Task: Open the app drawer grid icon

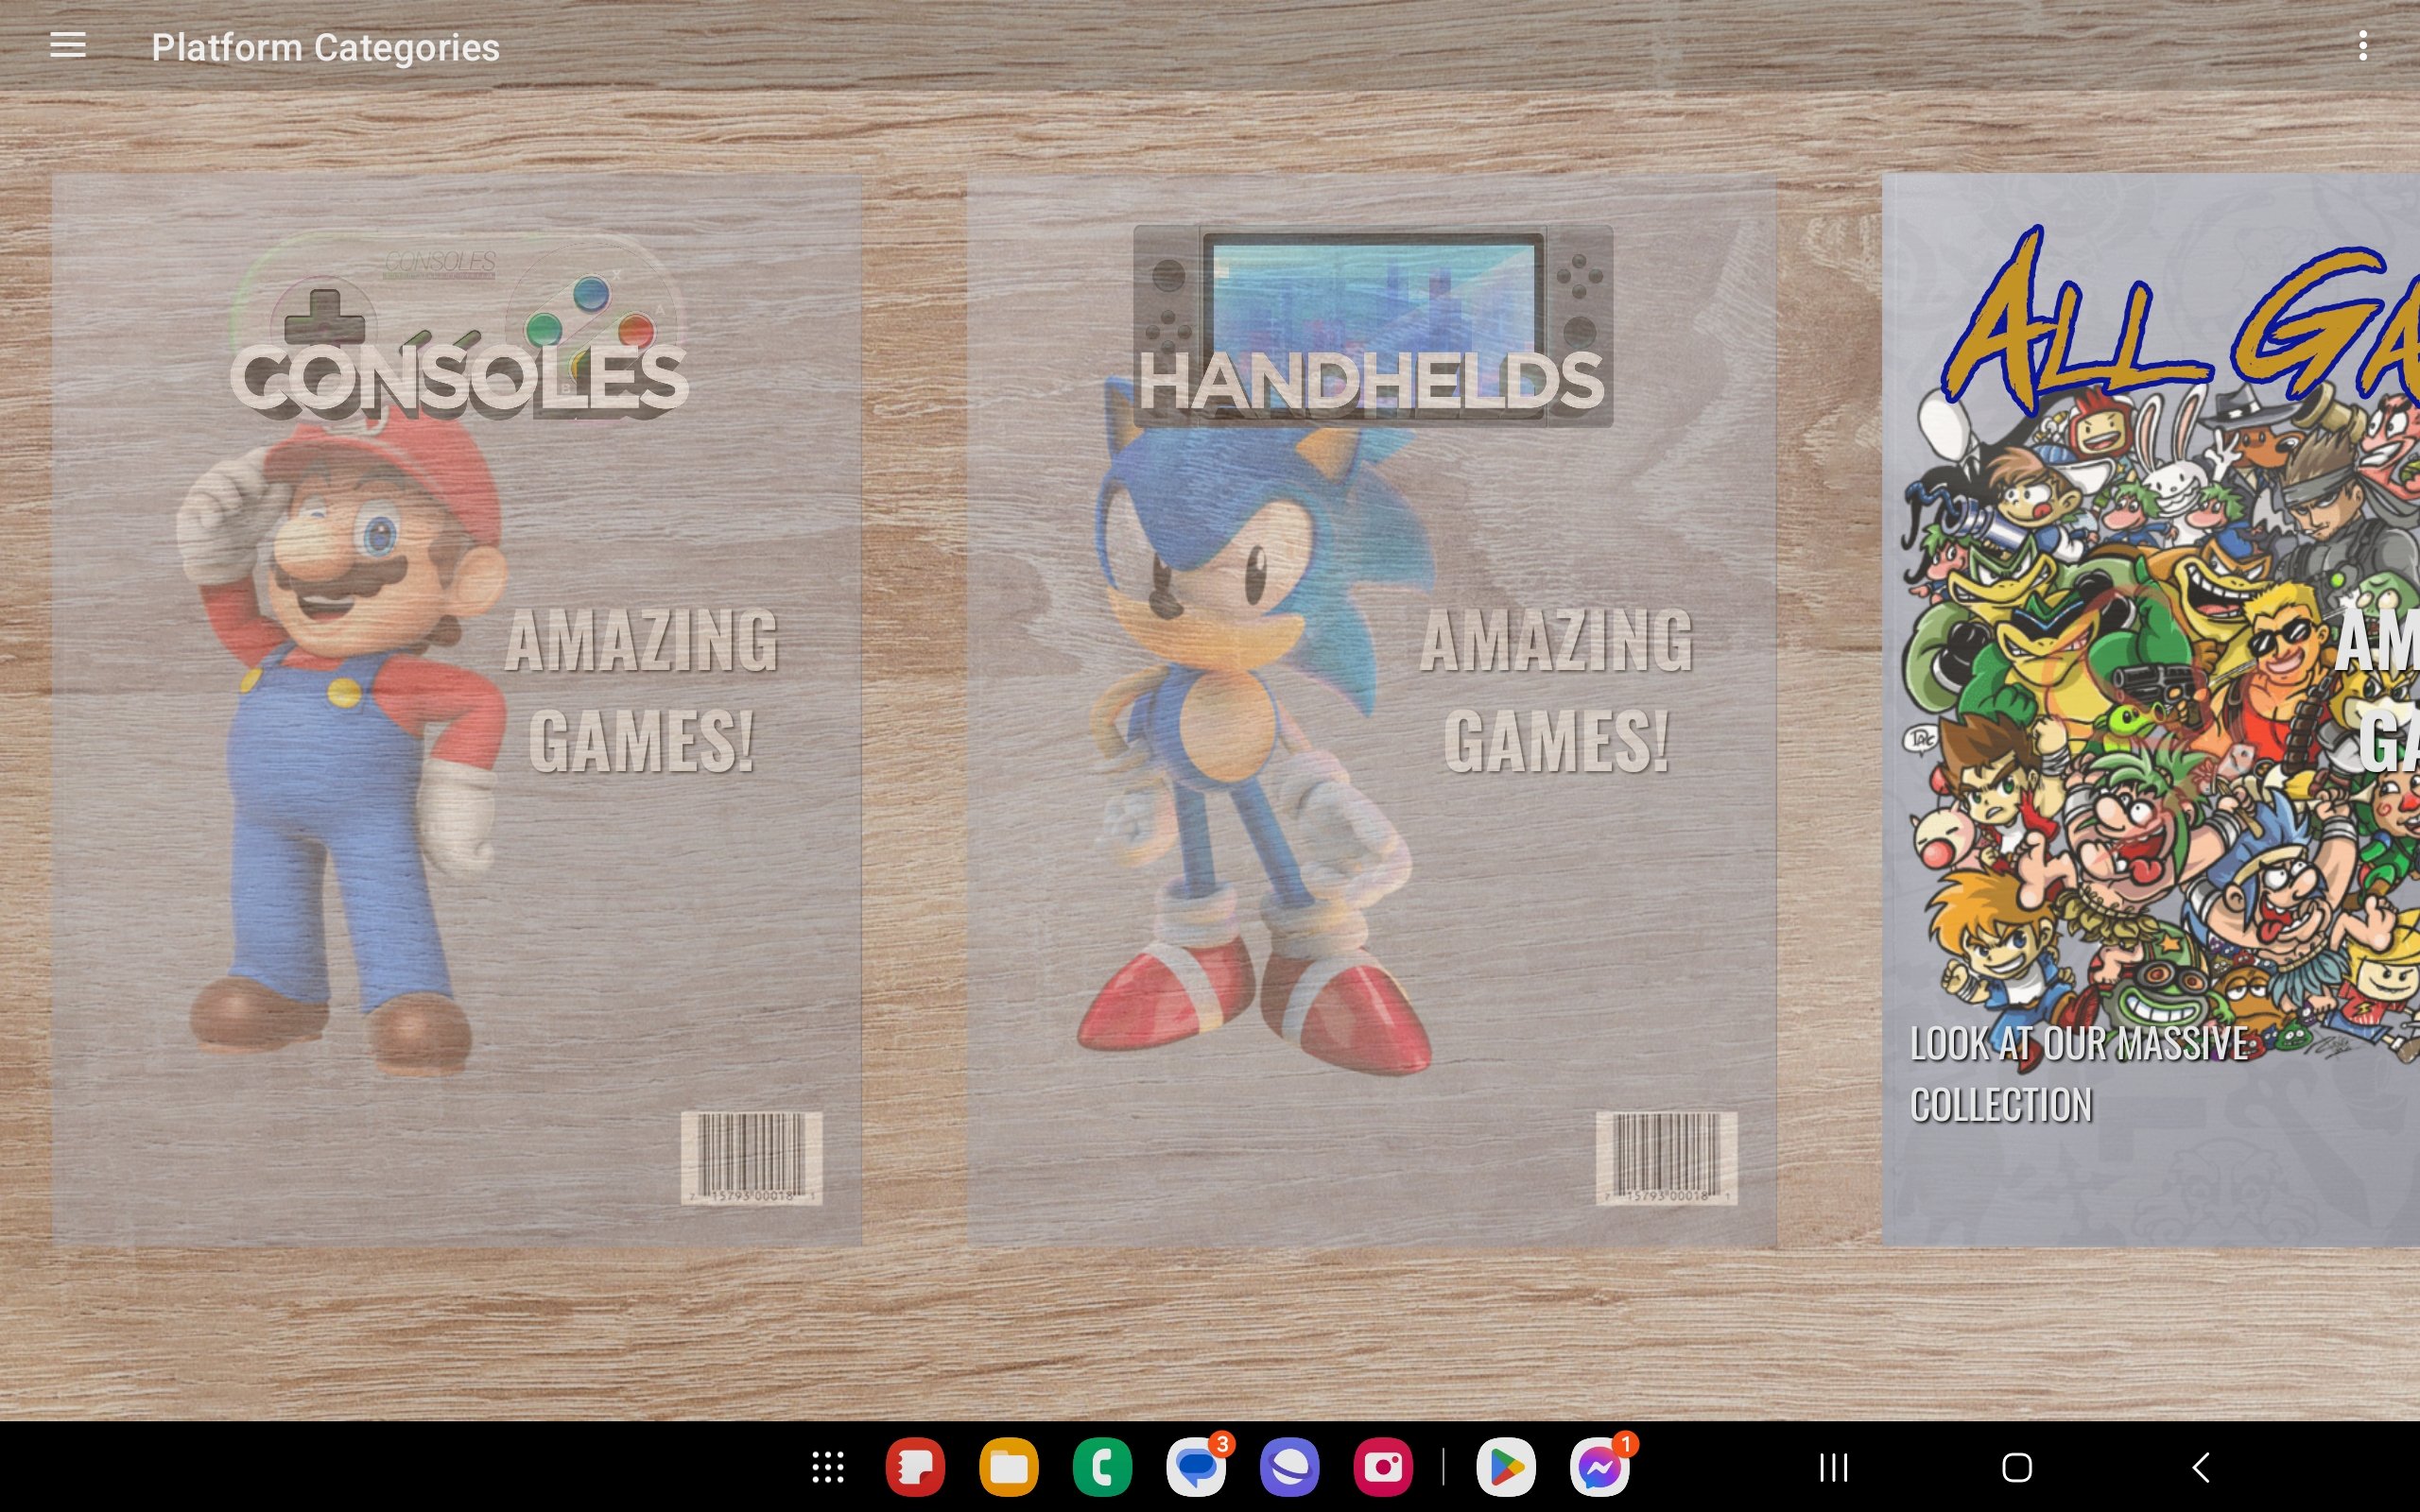Action: coord(828,1467)
